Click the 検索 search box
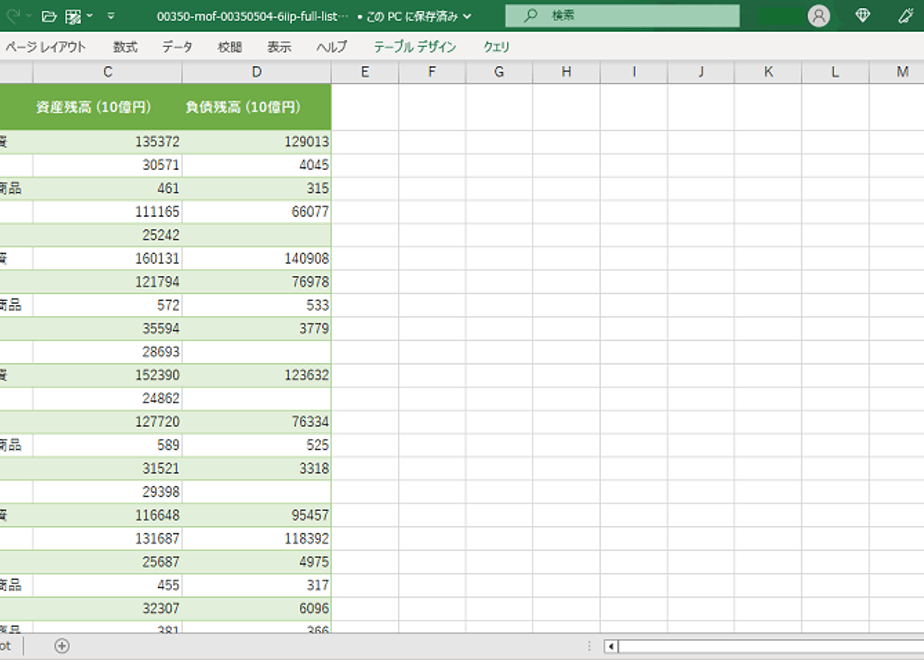Screen dimensions: 924x660 622,16
